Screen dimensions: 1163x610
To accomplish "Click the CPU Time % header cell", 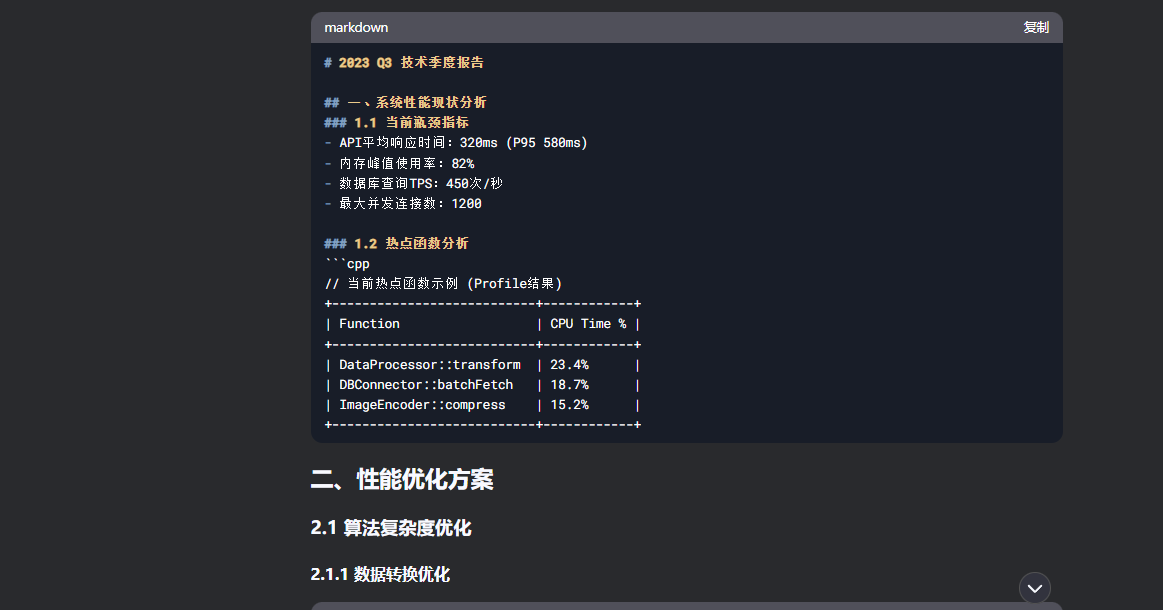I will point(588,324).
